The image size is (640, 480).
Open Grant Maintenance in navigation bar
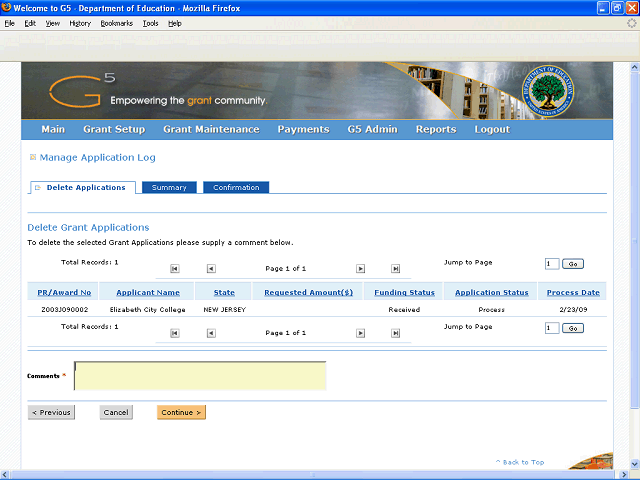pyautogui.click(x=211, y=129)
